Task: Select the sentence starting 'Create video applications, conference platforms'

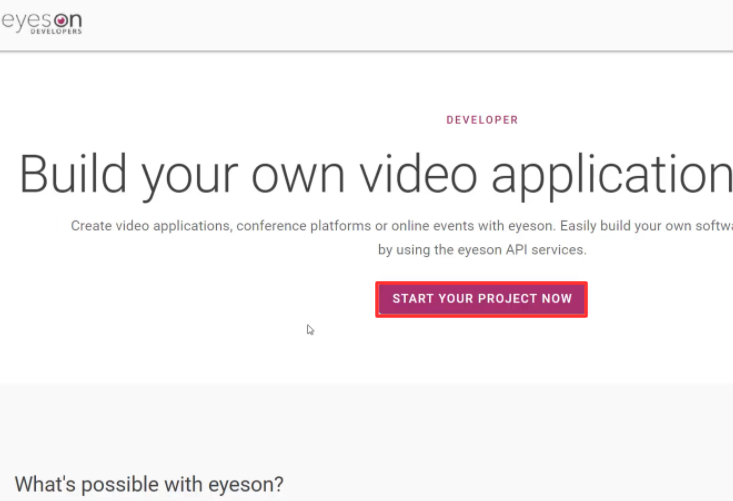Action: point(402,226)
